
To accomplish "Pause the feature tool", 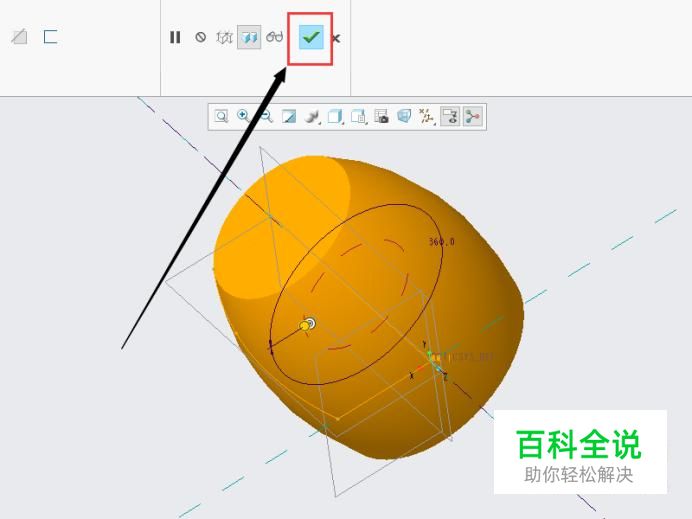I will (x=175, y=37).
